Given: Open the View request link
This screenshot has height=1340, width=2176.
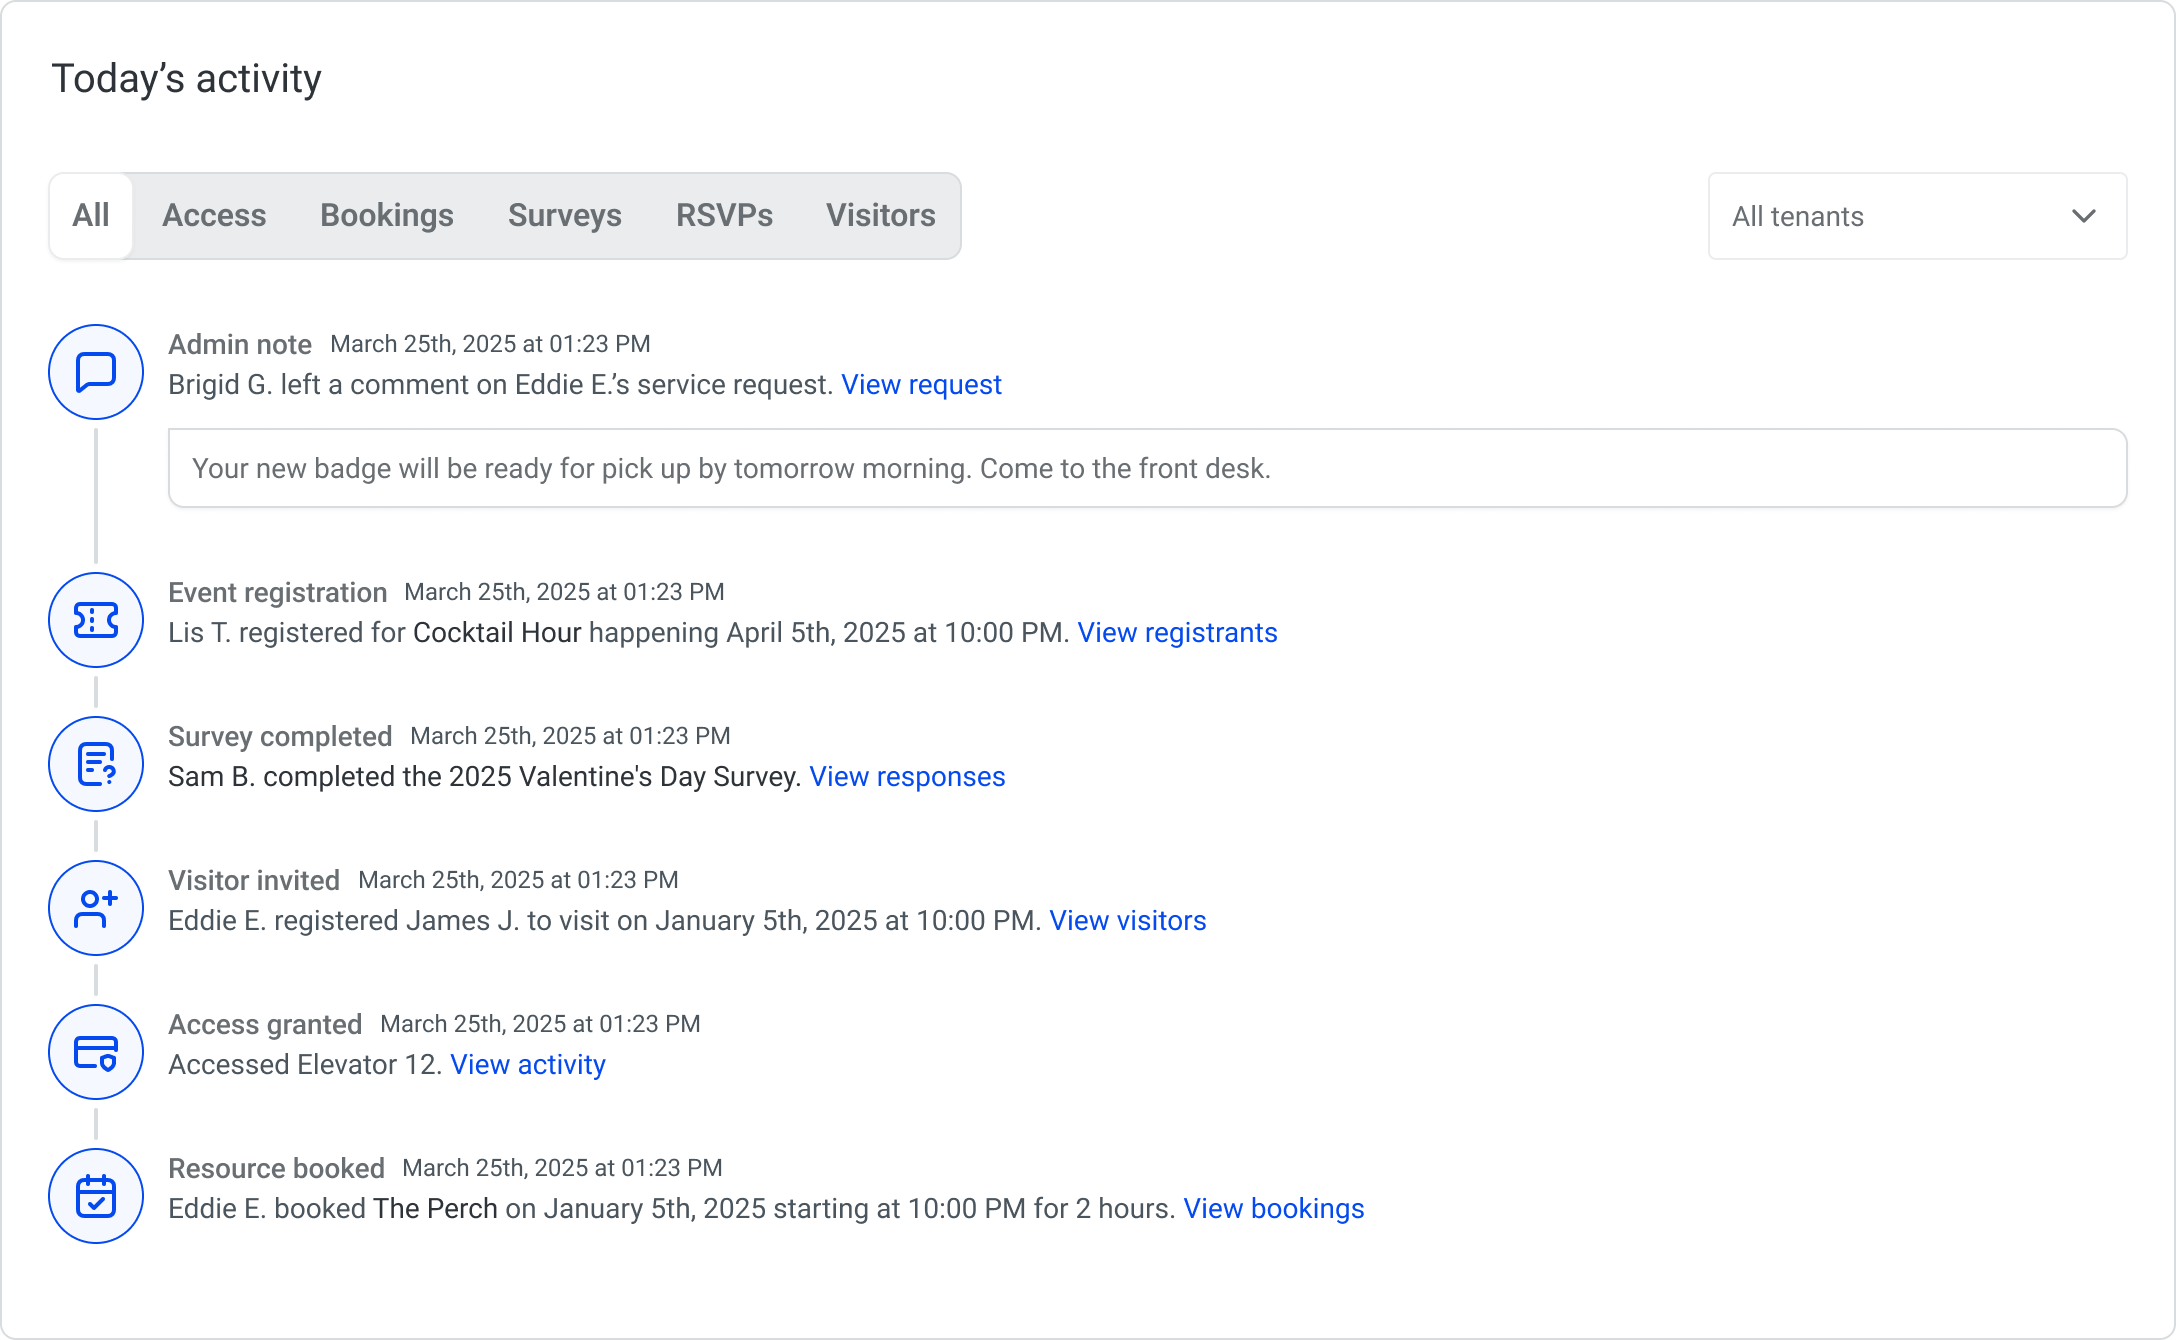Looking at the screenshot, I should pos(921,385).
